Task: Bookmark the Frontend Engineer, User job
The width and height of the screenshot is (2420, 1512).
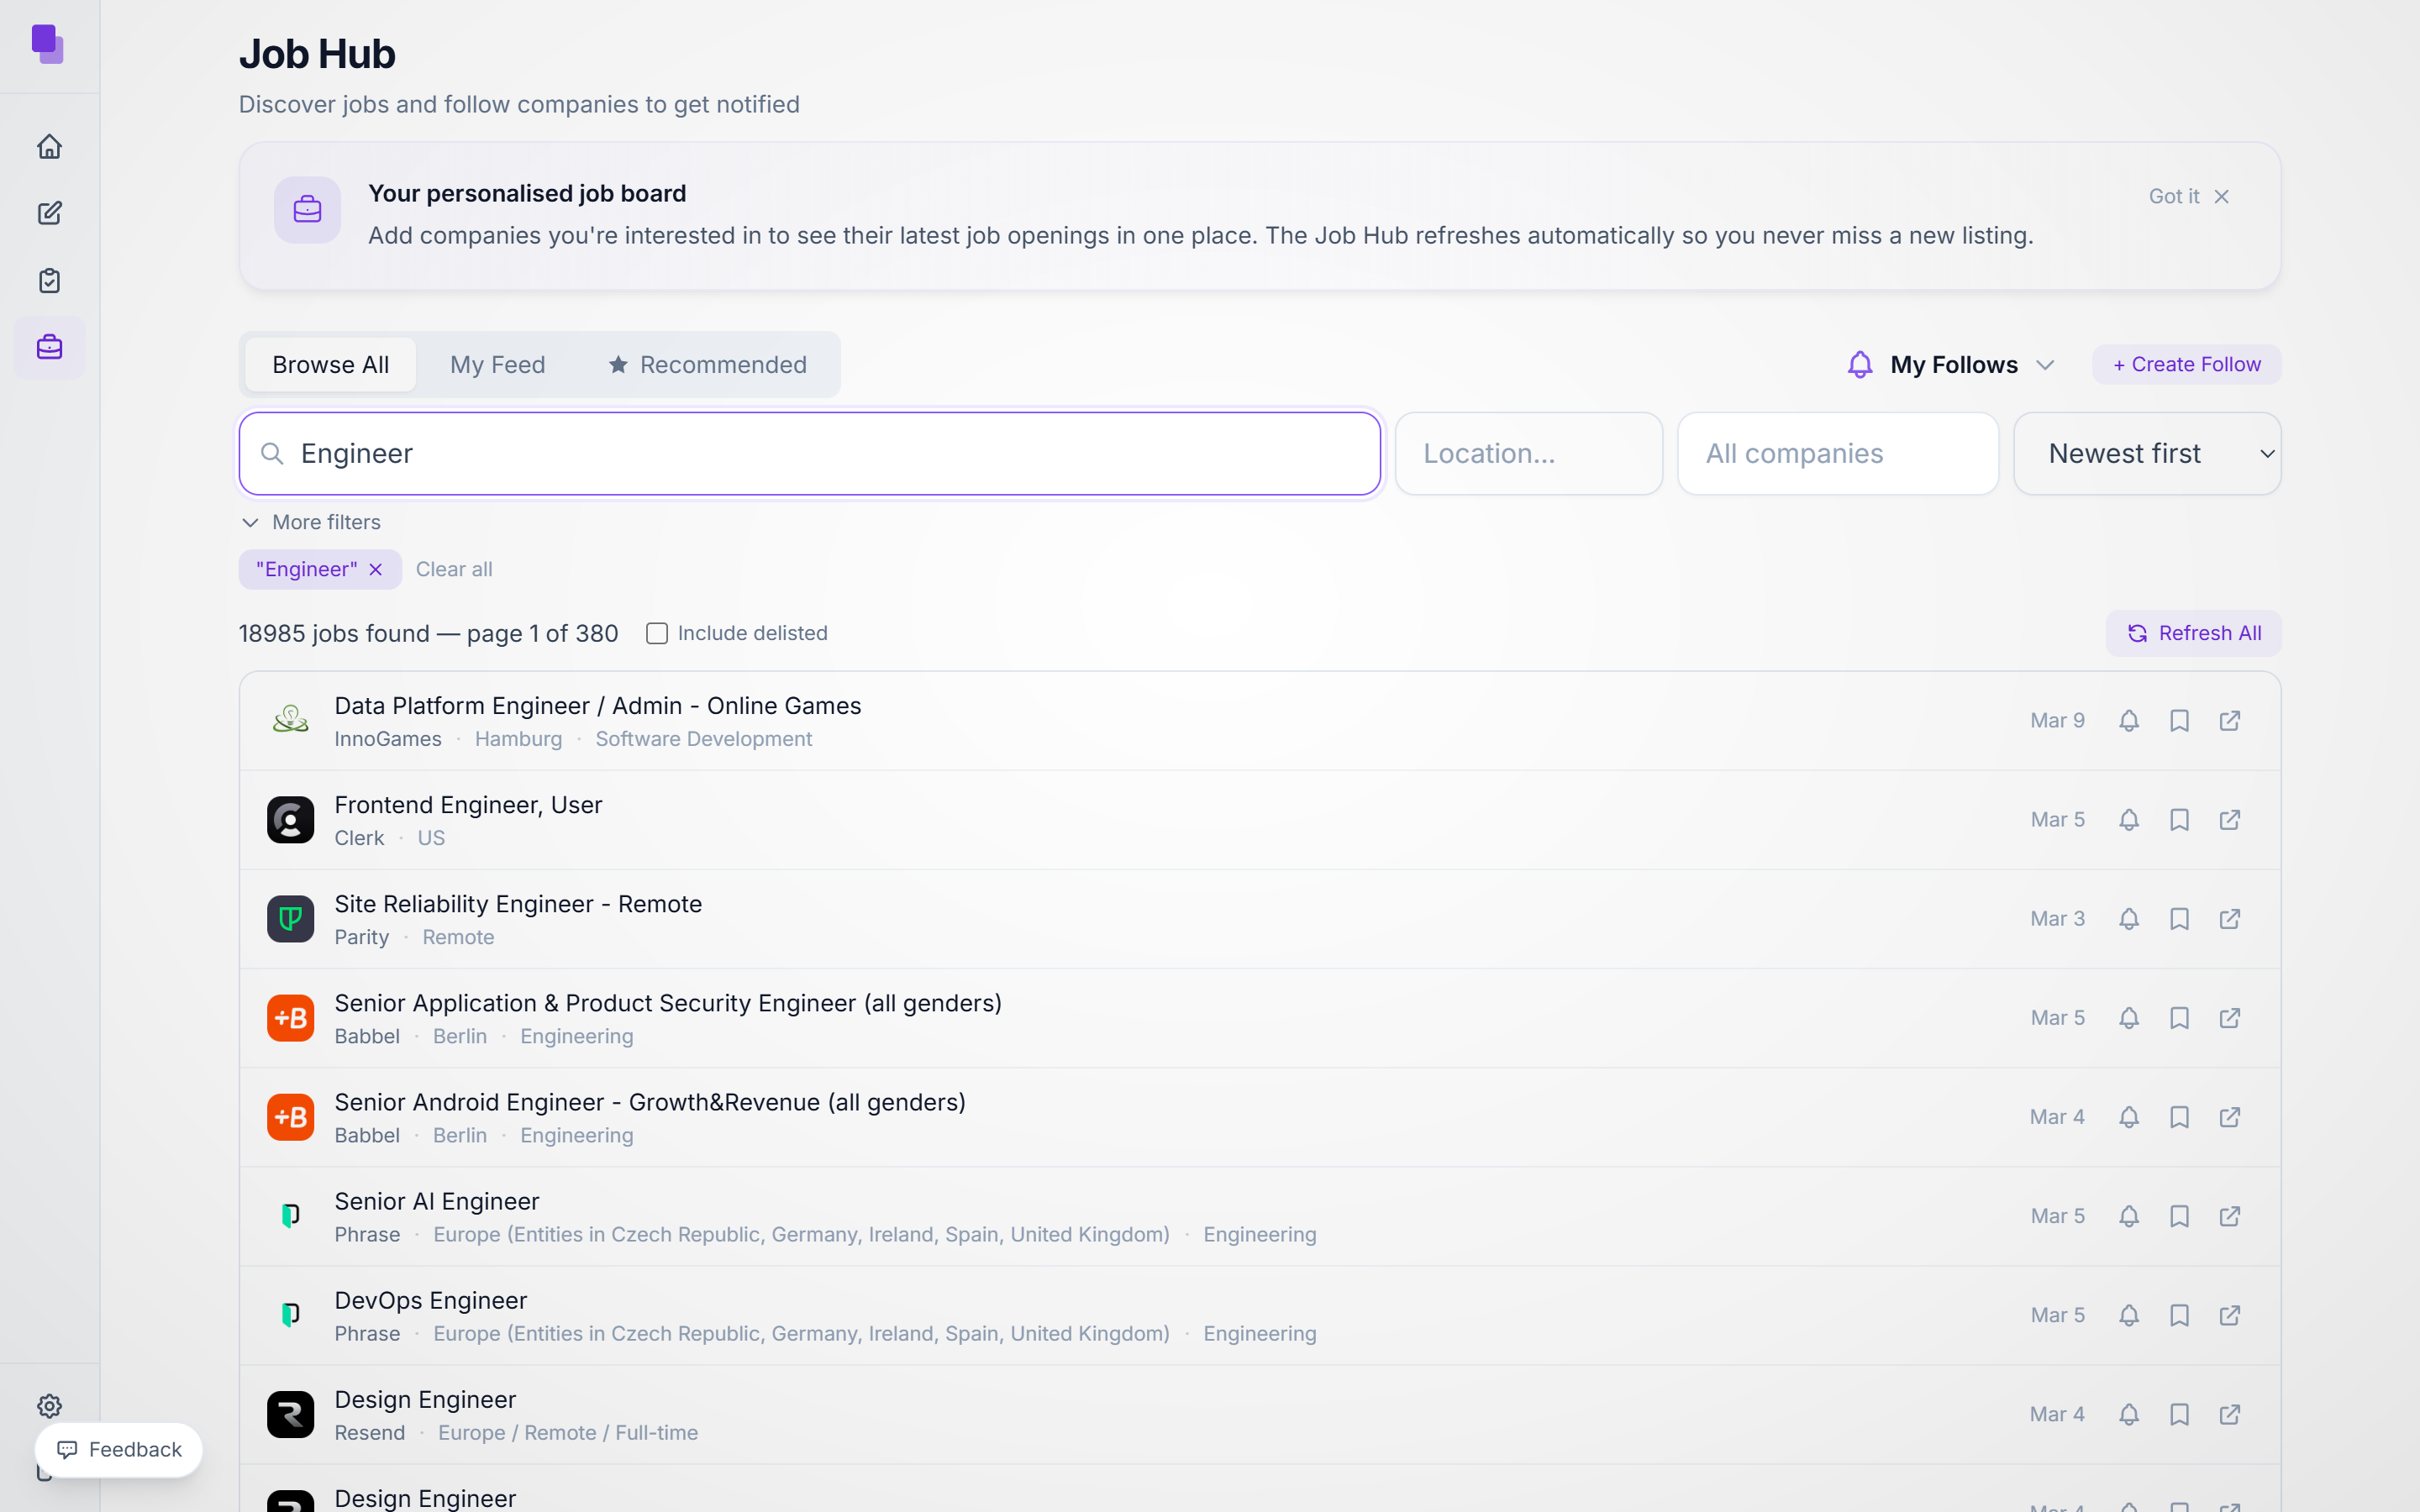Action: tap(2179, 819)
